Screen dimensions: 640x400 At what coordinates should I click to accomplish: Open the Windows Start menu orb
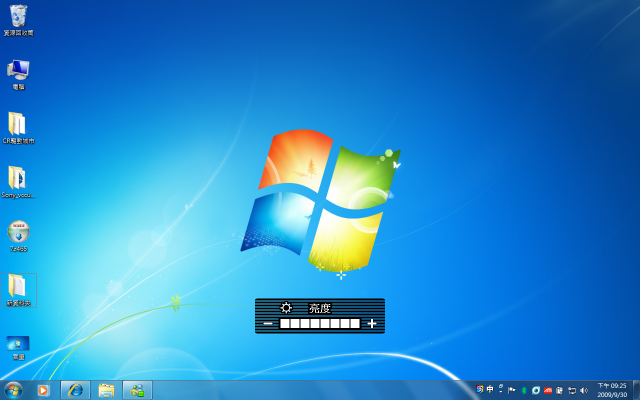13,390
